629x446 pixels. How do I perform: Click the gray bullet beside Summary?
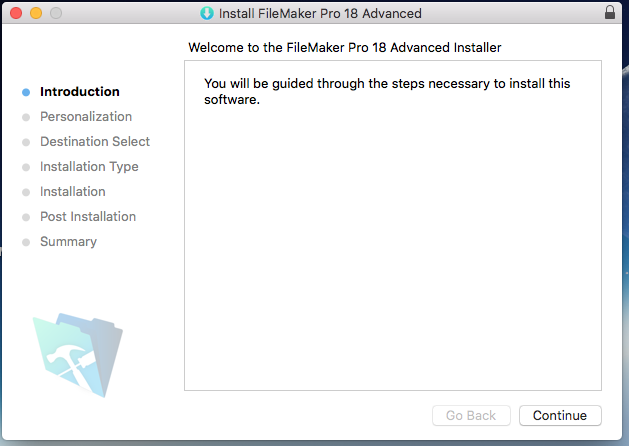click(x=26, y=242)
